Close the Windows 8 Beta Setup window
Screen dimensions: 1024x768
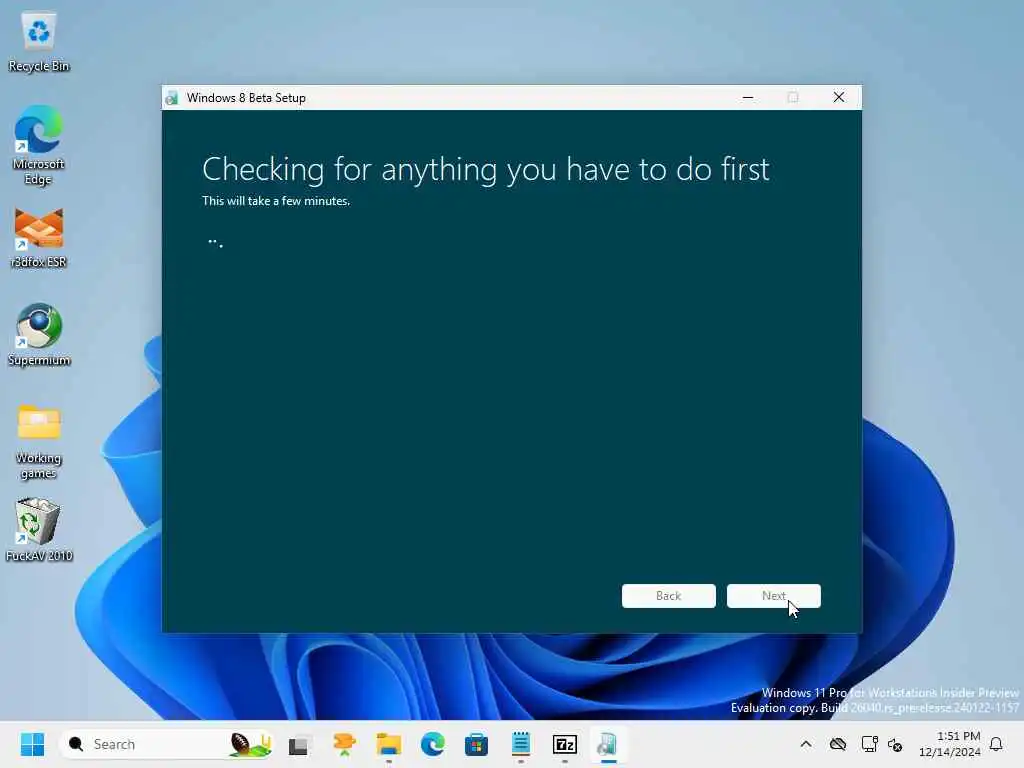click(839, 97)
